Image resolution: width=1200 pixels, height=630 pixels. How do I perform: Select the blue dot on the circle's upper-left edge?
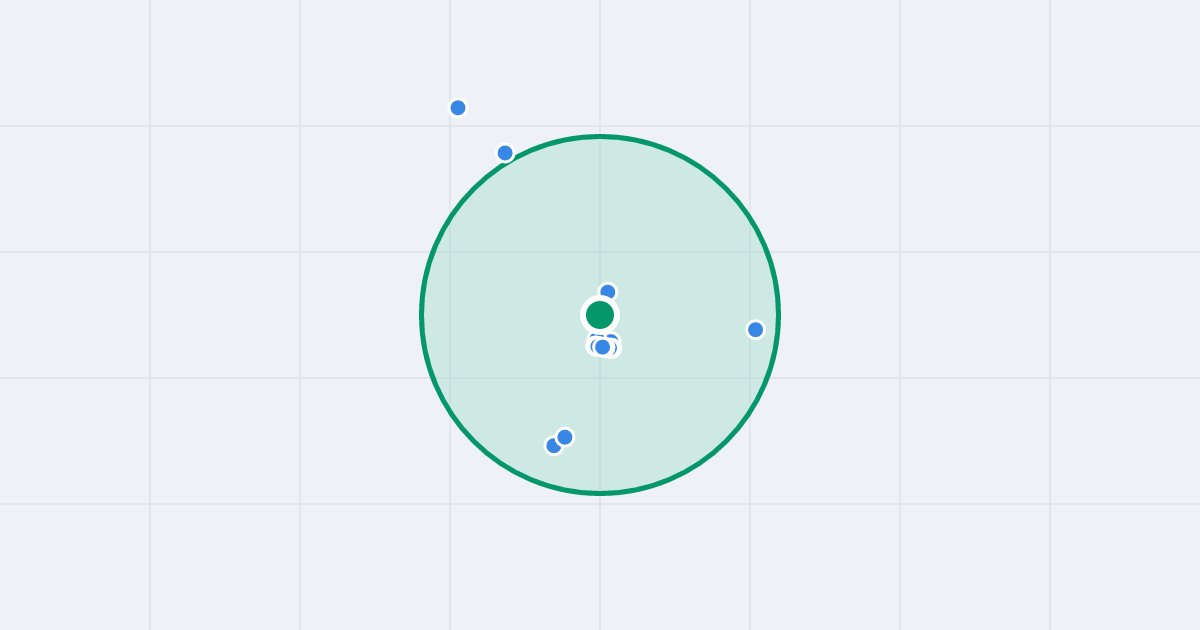[x=505, y=153]
